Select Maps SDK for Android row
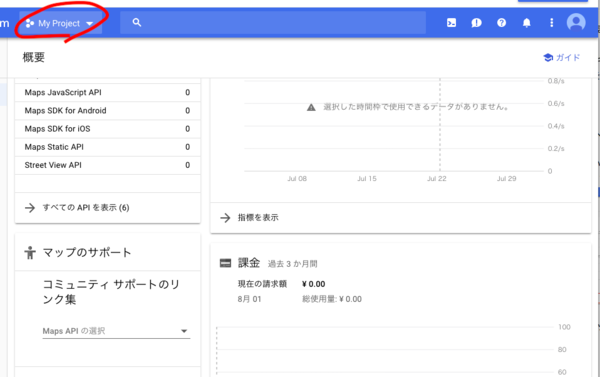 point(108,111)
